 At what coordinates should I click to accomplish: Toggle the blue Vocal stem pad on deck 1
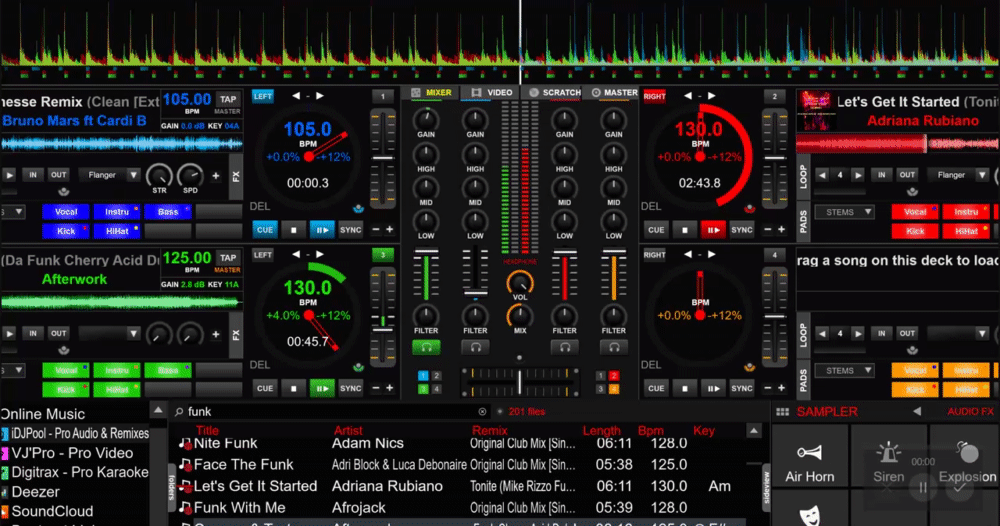[x=66, y=212]
